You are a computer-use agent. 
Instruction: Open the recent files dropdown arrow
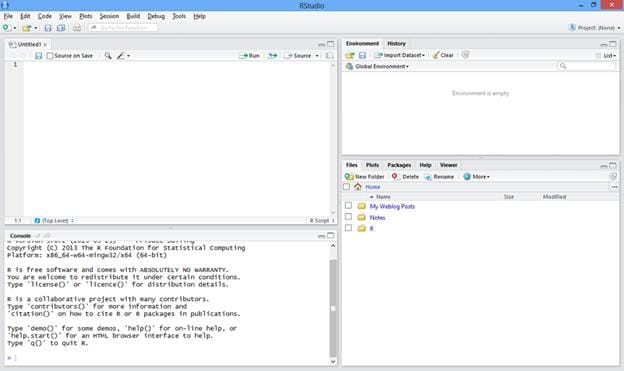(36, 28)
